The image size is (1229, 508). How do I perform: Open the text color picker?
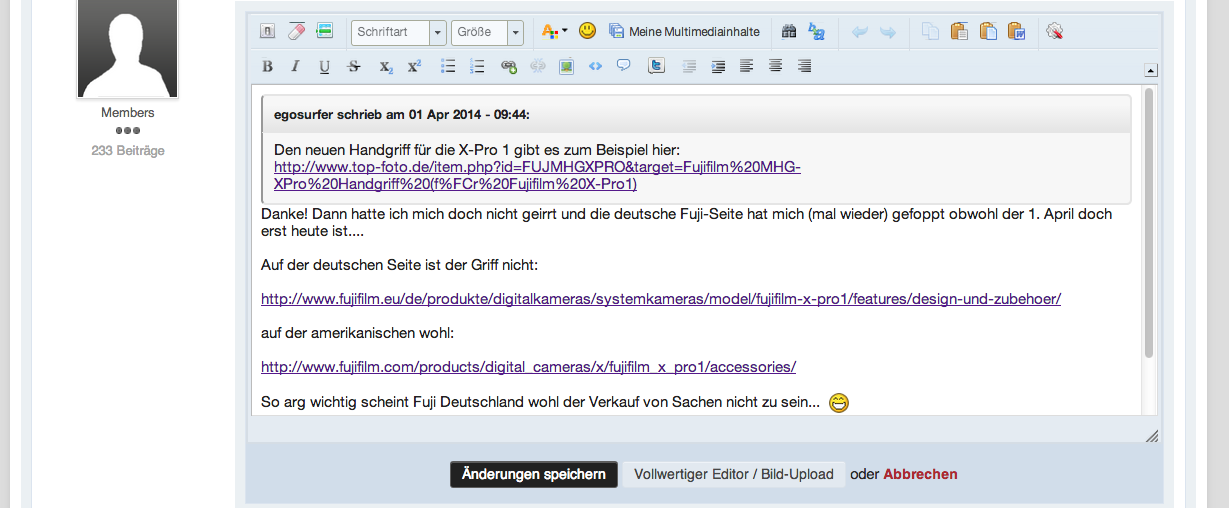[x=553, y=32]
